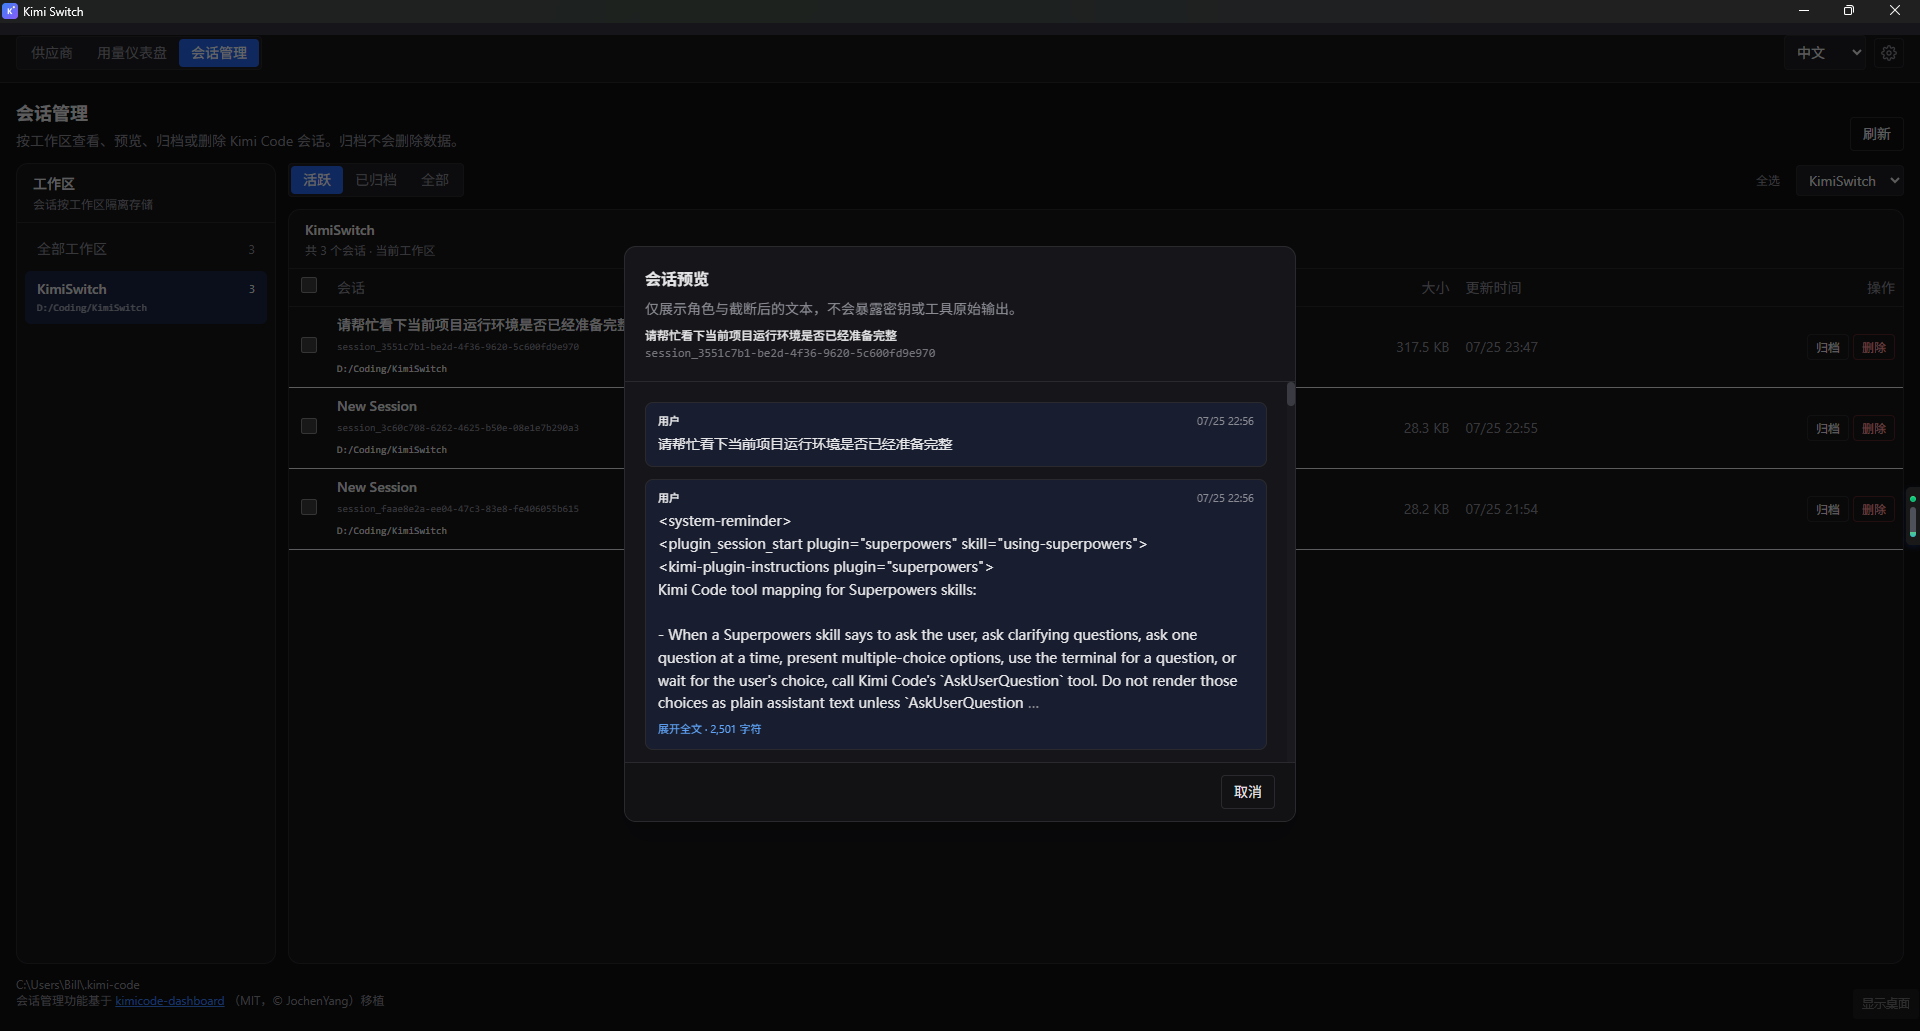Click 取消 to close the preview
The height and width of the screenshot is (1031, 1920).
click(x=1247, y=792)
